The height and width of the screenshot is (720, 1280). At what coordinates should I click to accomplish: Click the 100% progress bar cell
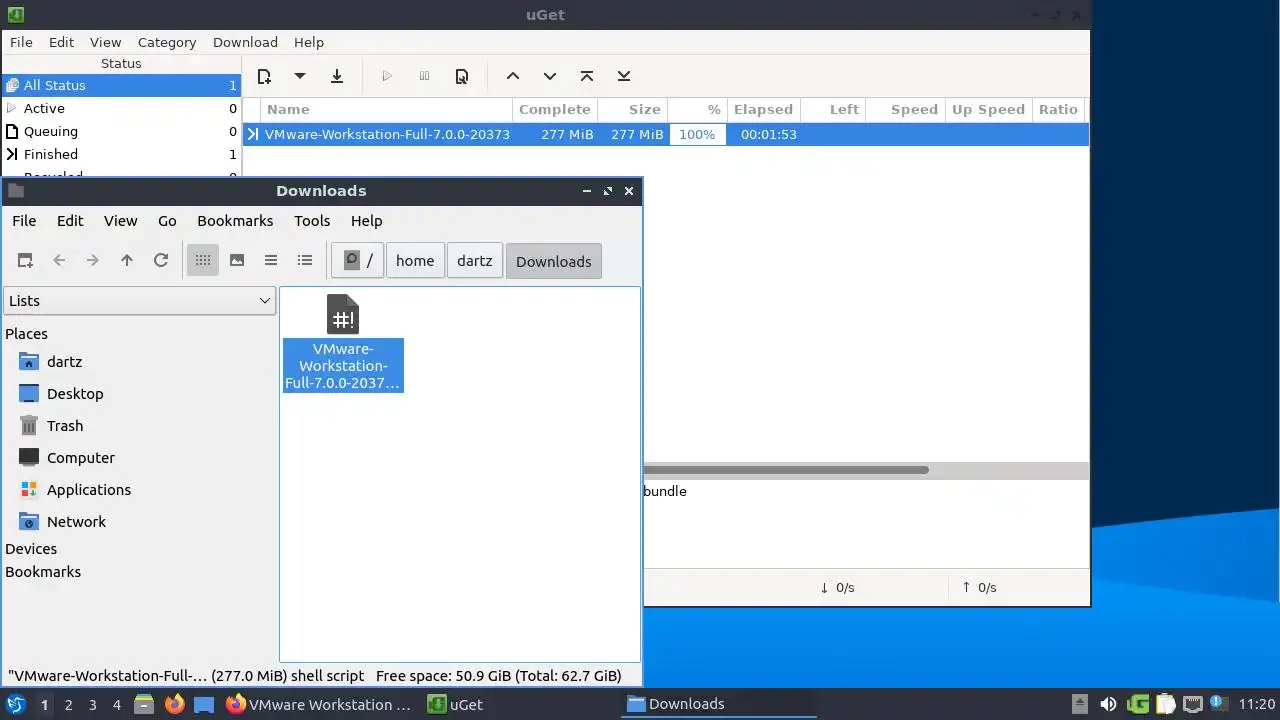697,134
